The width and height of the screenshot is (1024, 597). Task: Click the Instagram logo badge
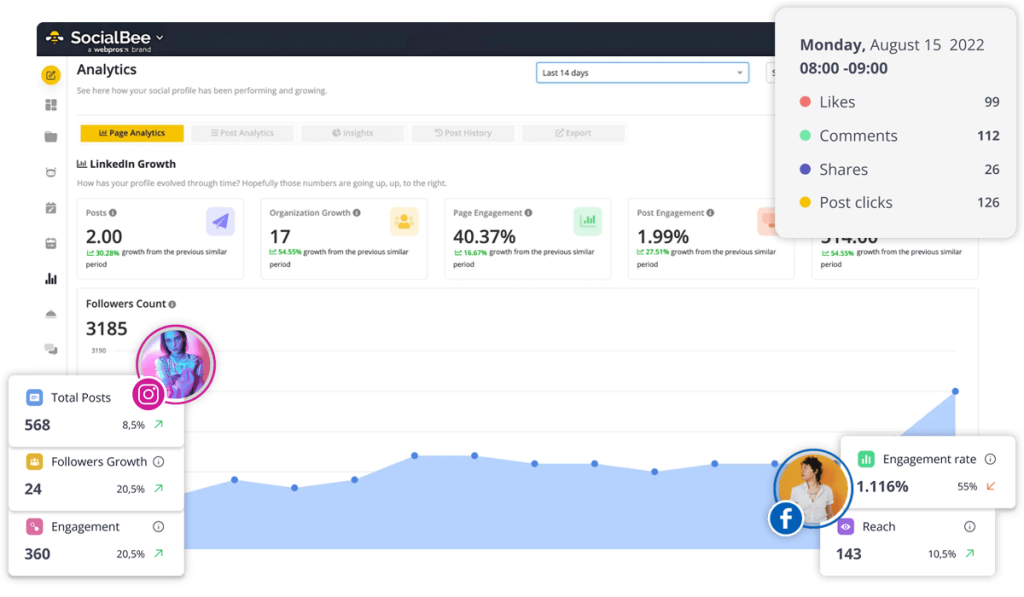click(x=148, y=395)
